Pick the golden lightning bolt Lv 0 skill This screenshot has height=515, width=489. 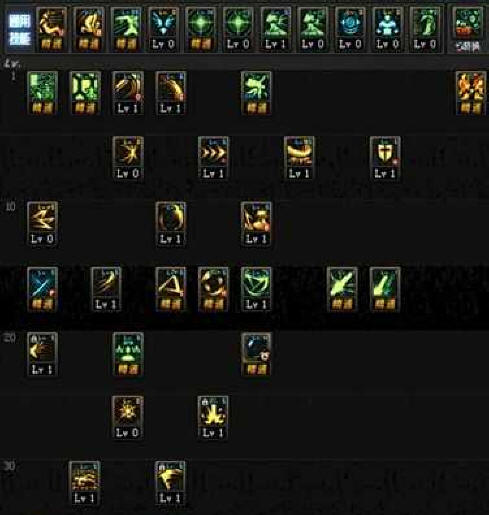point(43,224)
